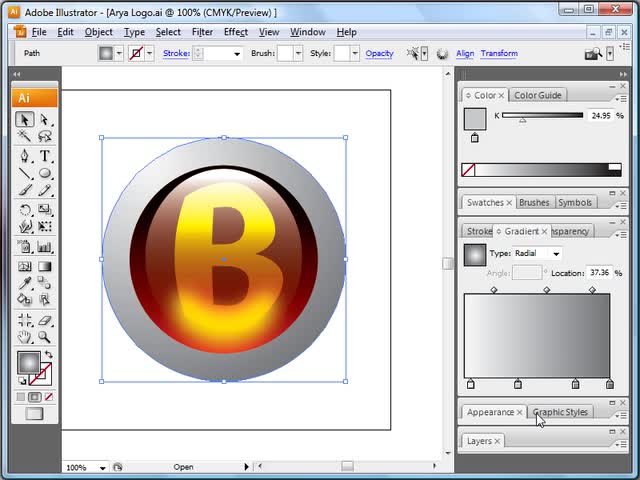The height and width of the screenshot is (480, 640).
Task: Select the Free Transform tool
Action: 44,227
